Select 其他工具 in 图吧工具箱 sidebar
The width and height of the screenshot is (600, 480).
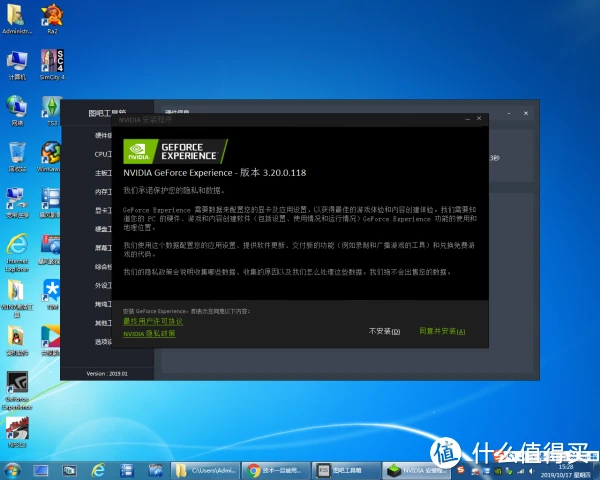[103, 323]
